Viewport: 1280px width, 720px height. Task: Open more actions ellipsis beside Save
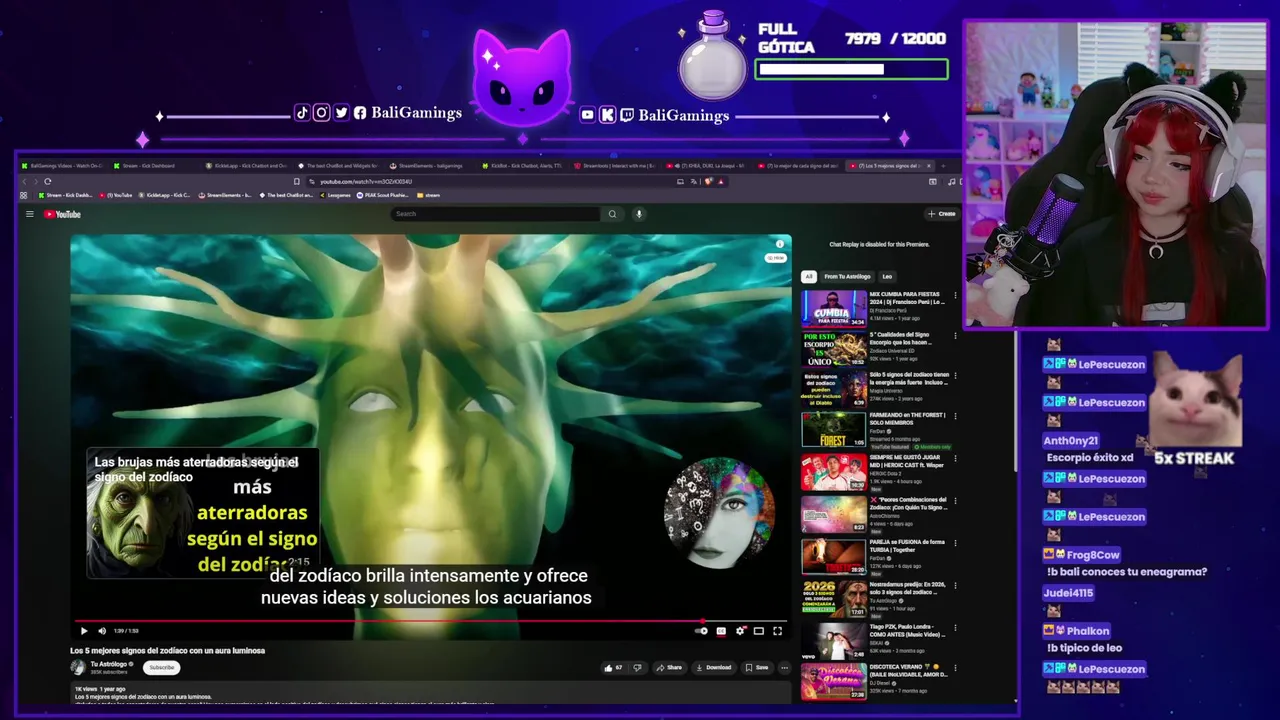(785, 667)
